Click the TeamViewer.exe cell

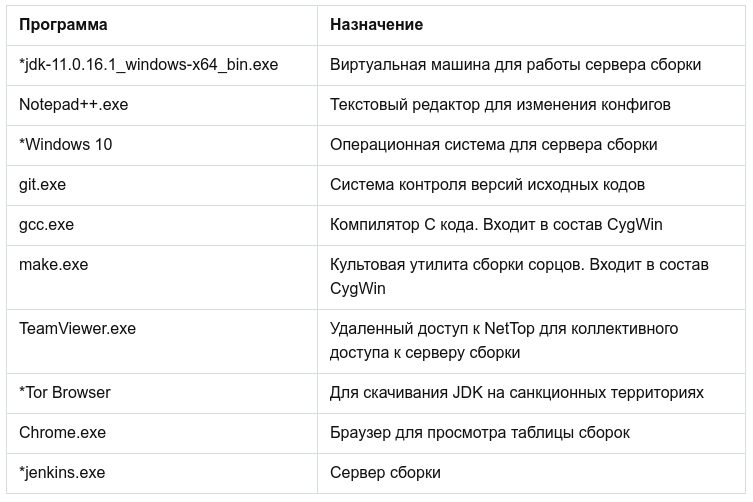(x=162, y=341)
